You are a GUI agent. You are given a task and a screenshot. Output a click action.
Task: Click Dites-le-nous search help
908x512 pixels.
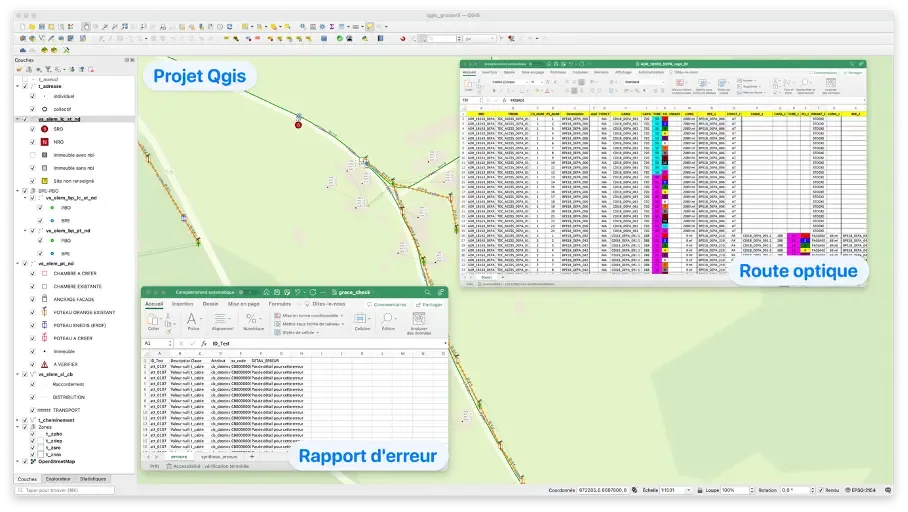coord(325,304)
